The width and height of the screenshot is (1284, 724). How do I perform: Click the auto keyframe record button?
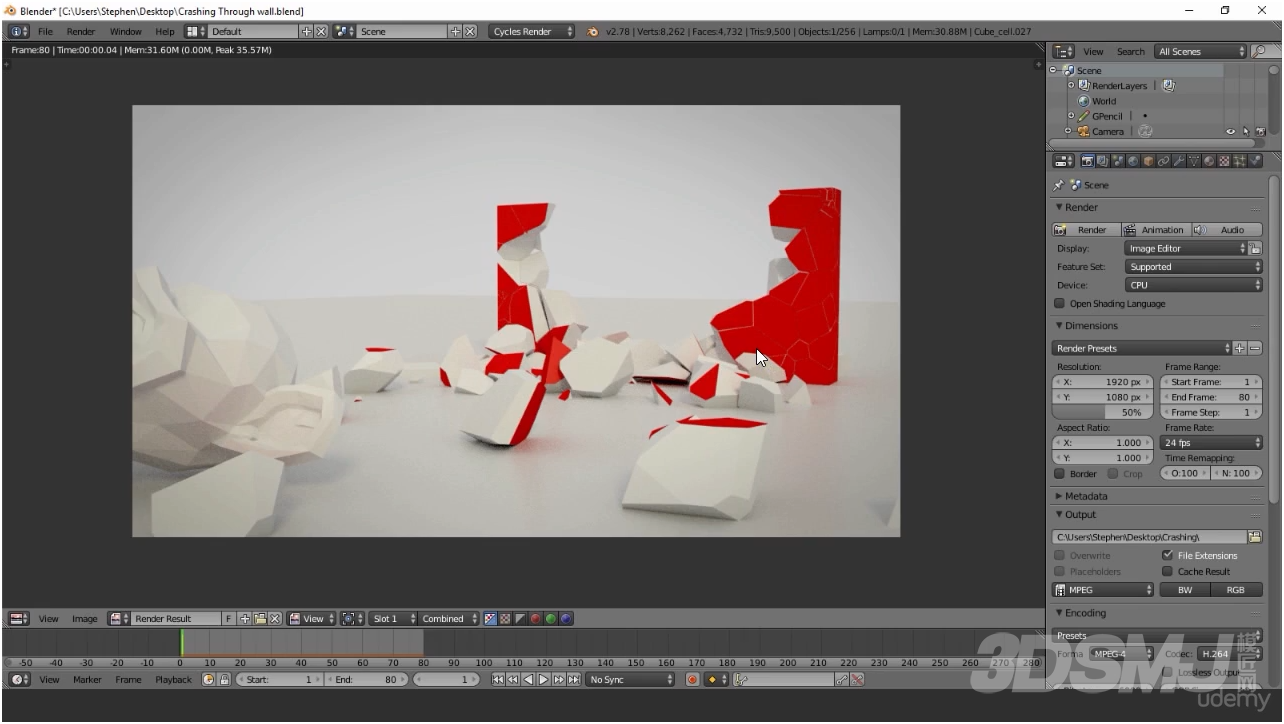[691, 680]
